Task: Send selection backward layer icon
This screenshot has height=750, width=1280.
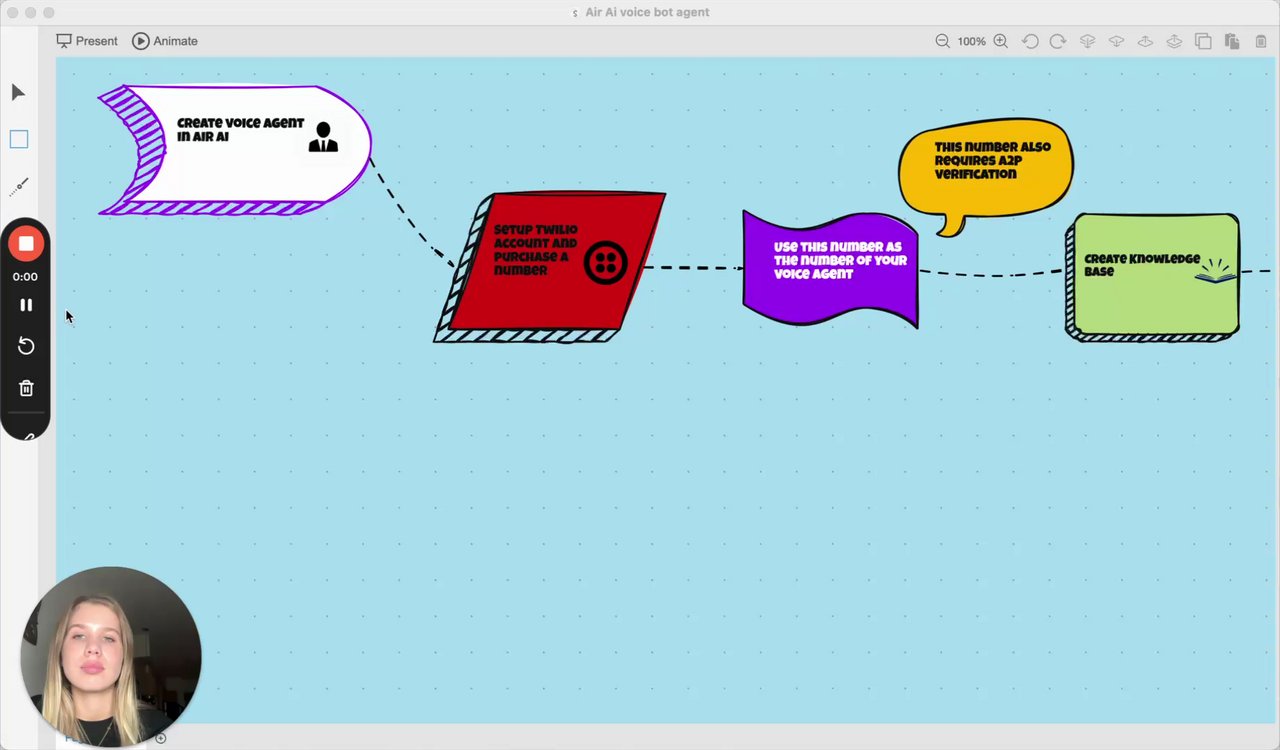Action: pos(1117,41)
